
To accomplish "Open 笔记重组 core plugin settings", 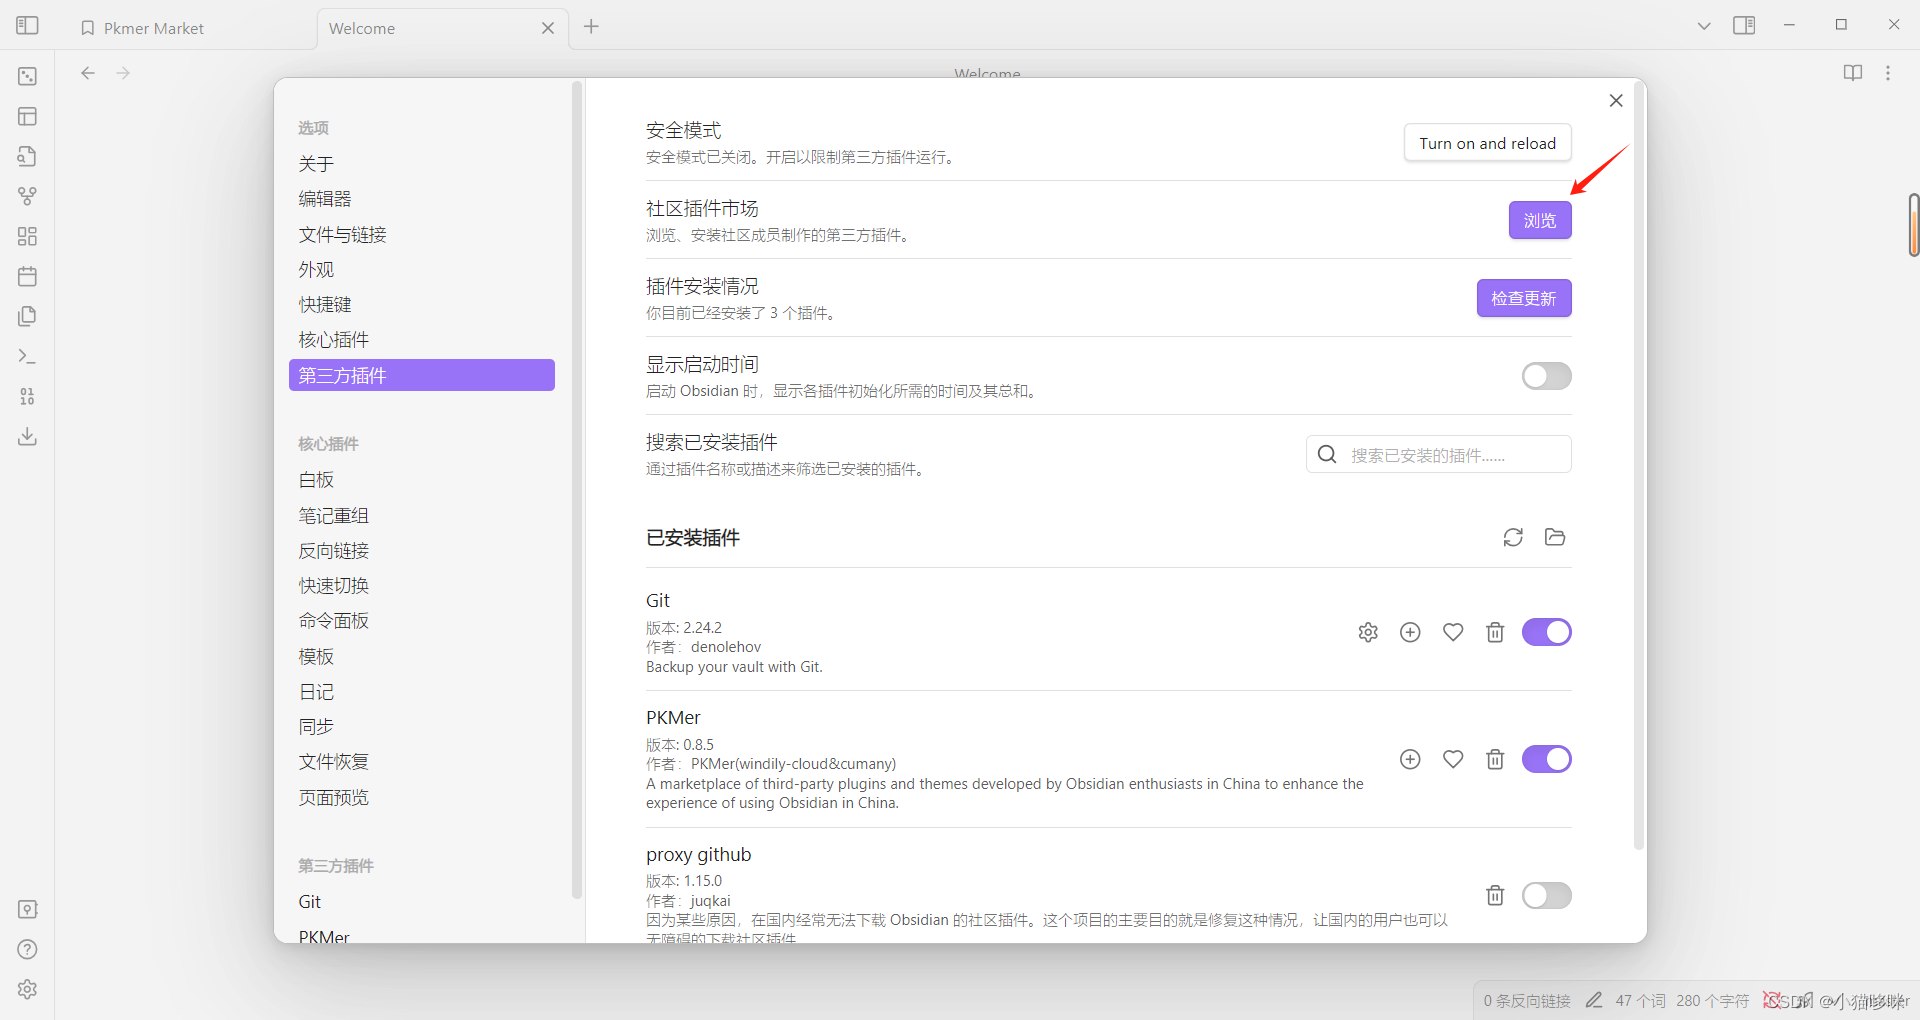I will 422,515.
